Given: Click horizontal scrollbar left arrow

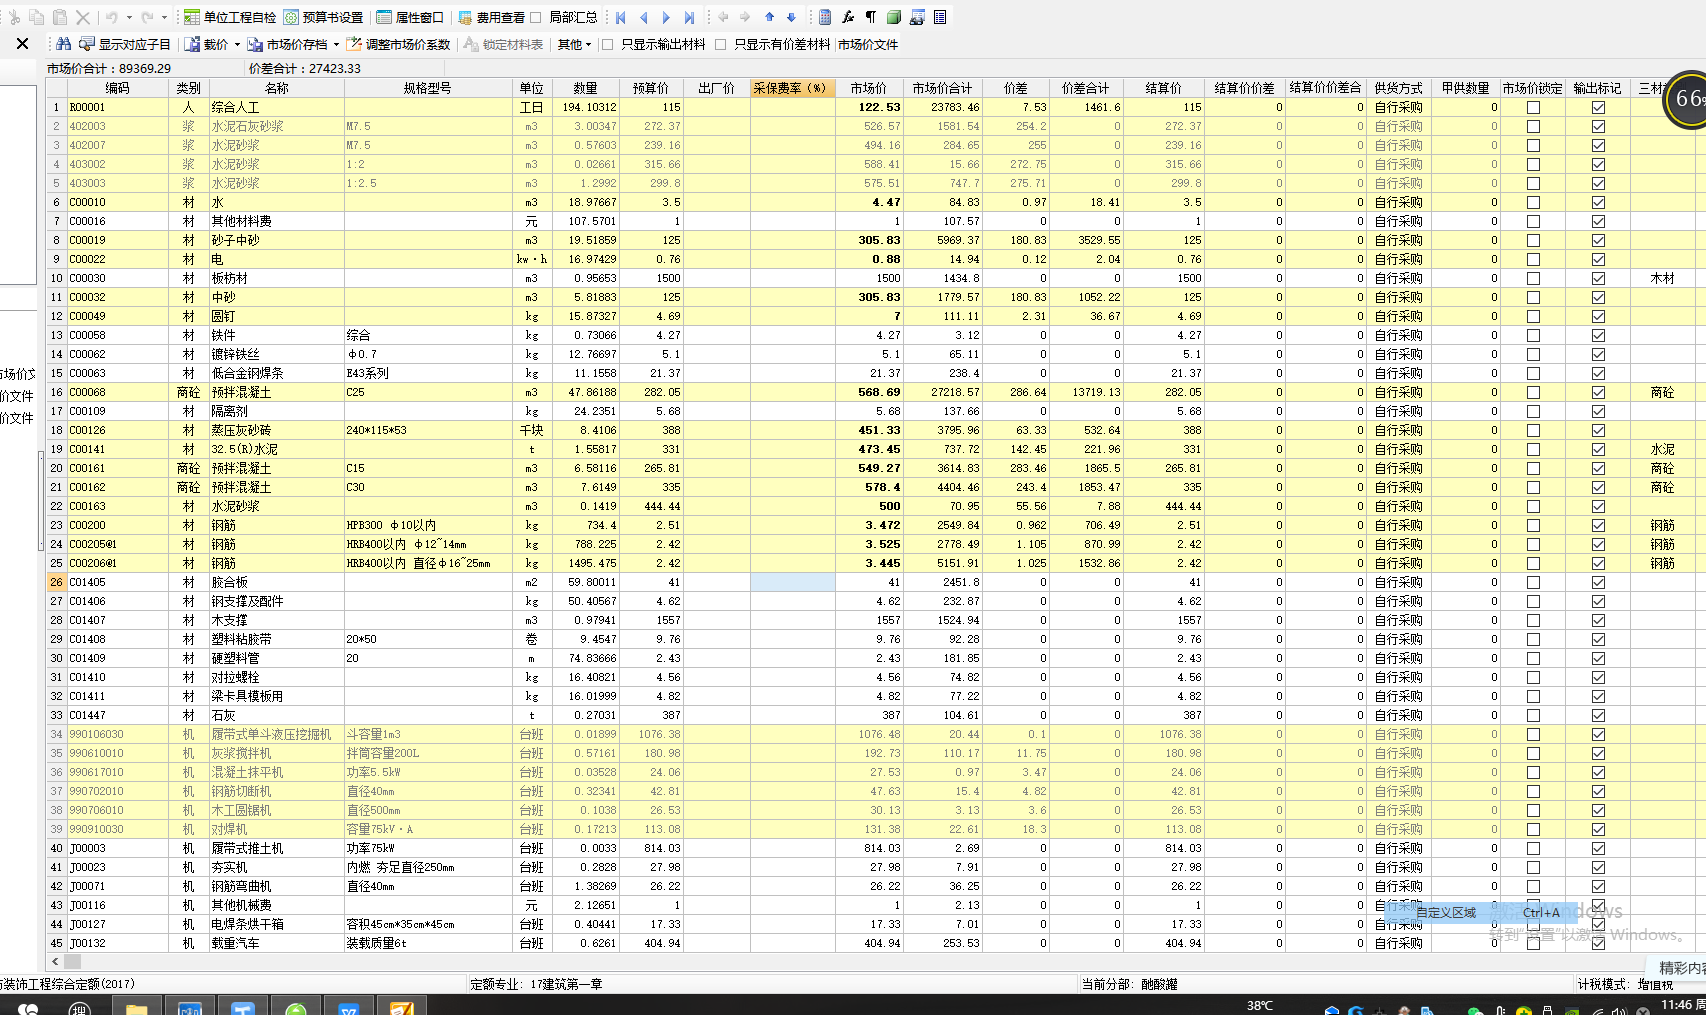Looking at the screenshot, I should pyautogui.click(x=55, y=961).
